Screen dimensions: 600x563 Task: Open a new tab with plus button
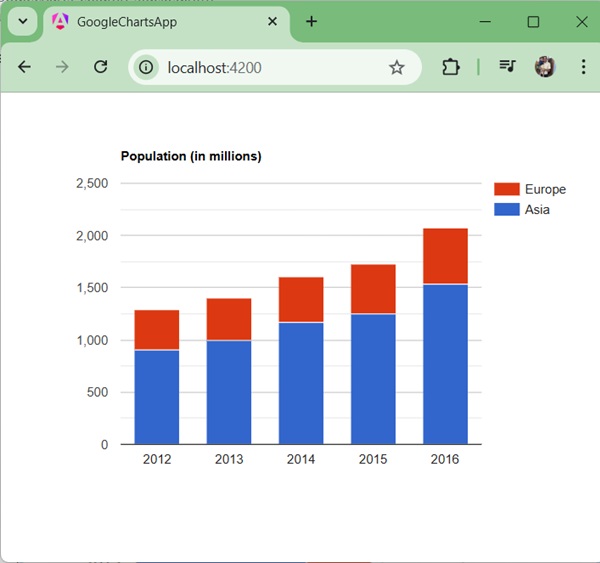click(x=311, y=21)
